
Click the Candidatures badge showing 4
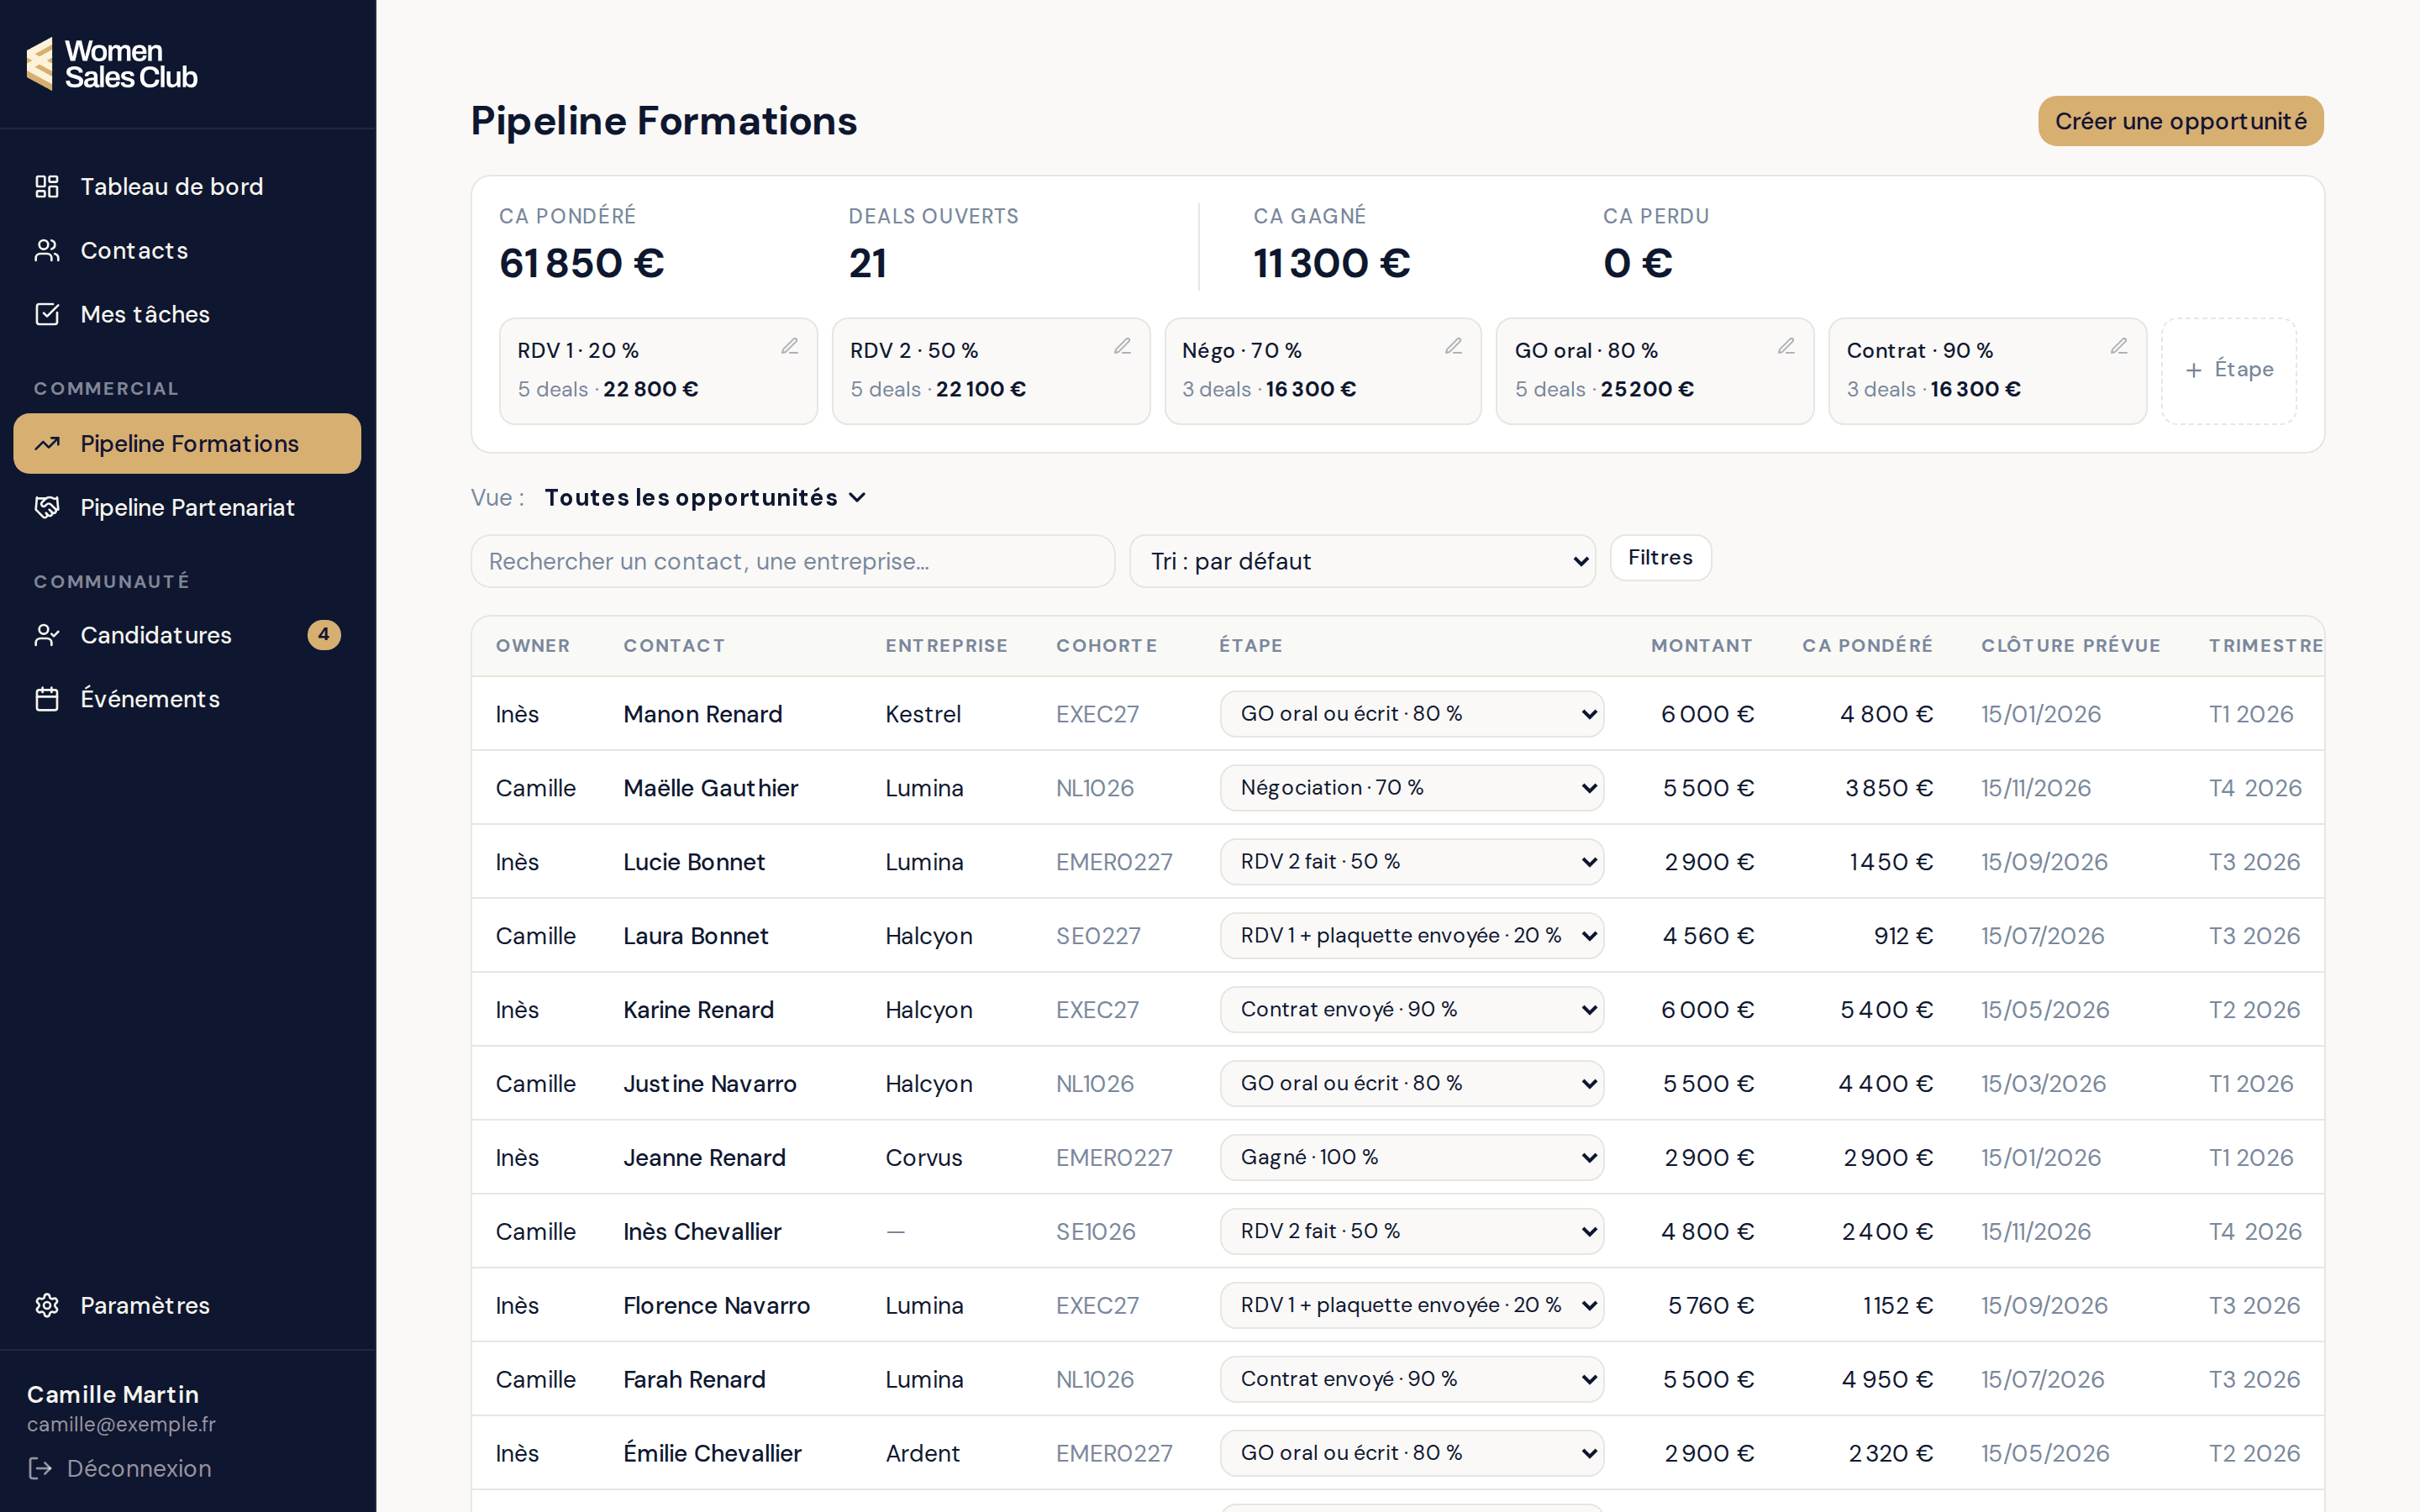[324, 635]
